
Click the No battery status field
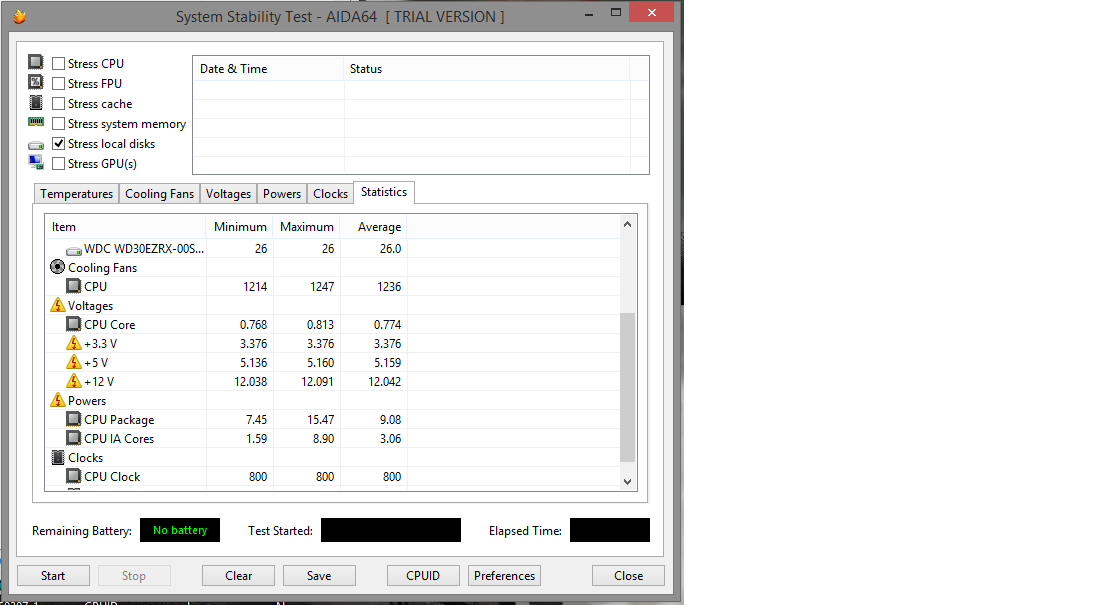pos(180,530)
